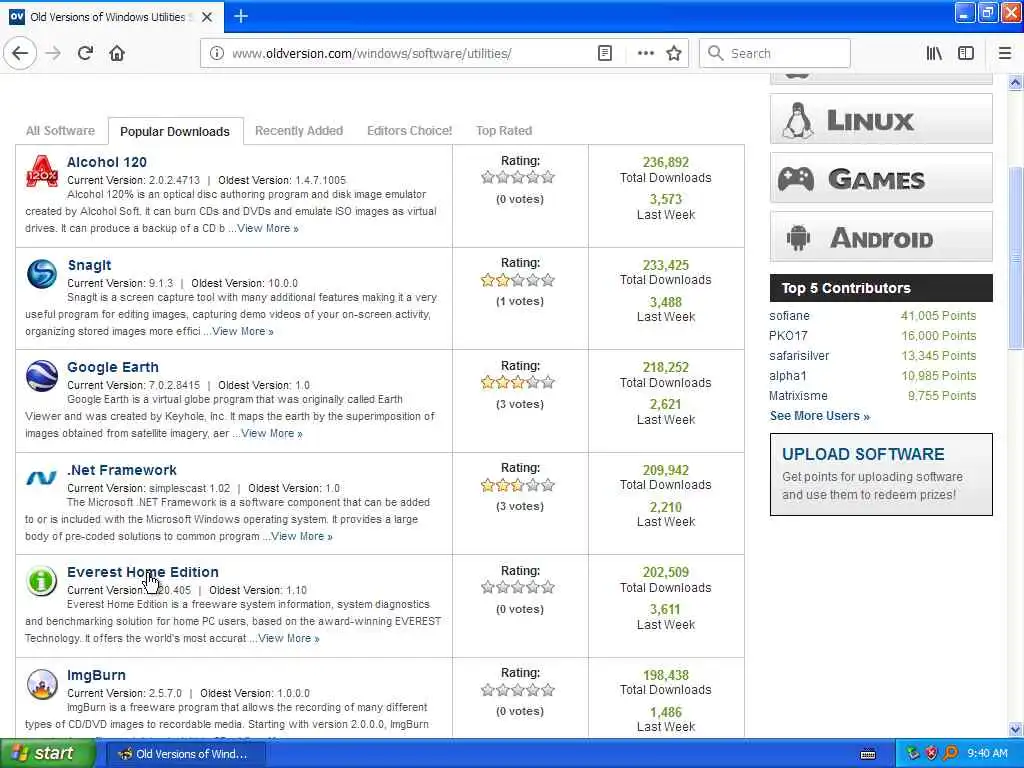Open the Google Earth title link
Image resolution: width=1024 pixels, height=768 pixels.
[112, 367]
